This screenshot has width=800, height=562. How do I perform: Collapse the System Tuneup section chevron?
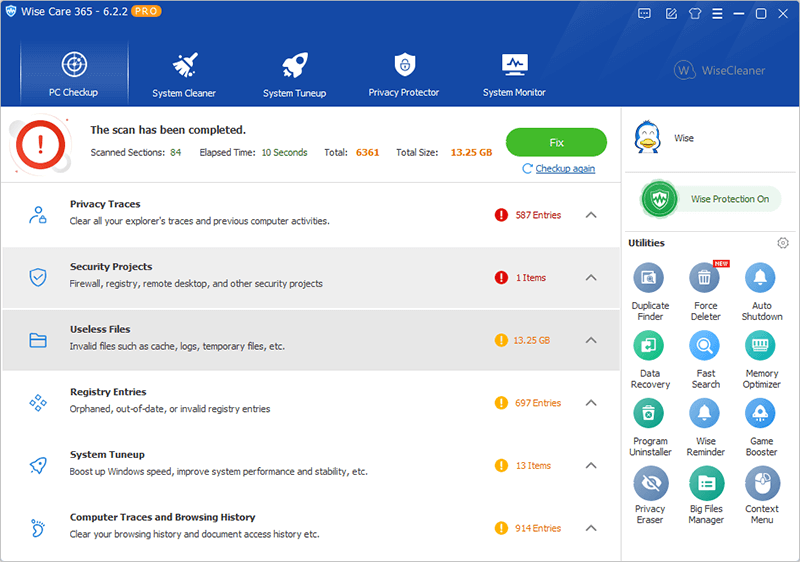tap(591, 465)
